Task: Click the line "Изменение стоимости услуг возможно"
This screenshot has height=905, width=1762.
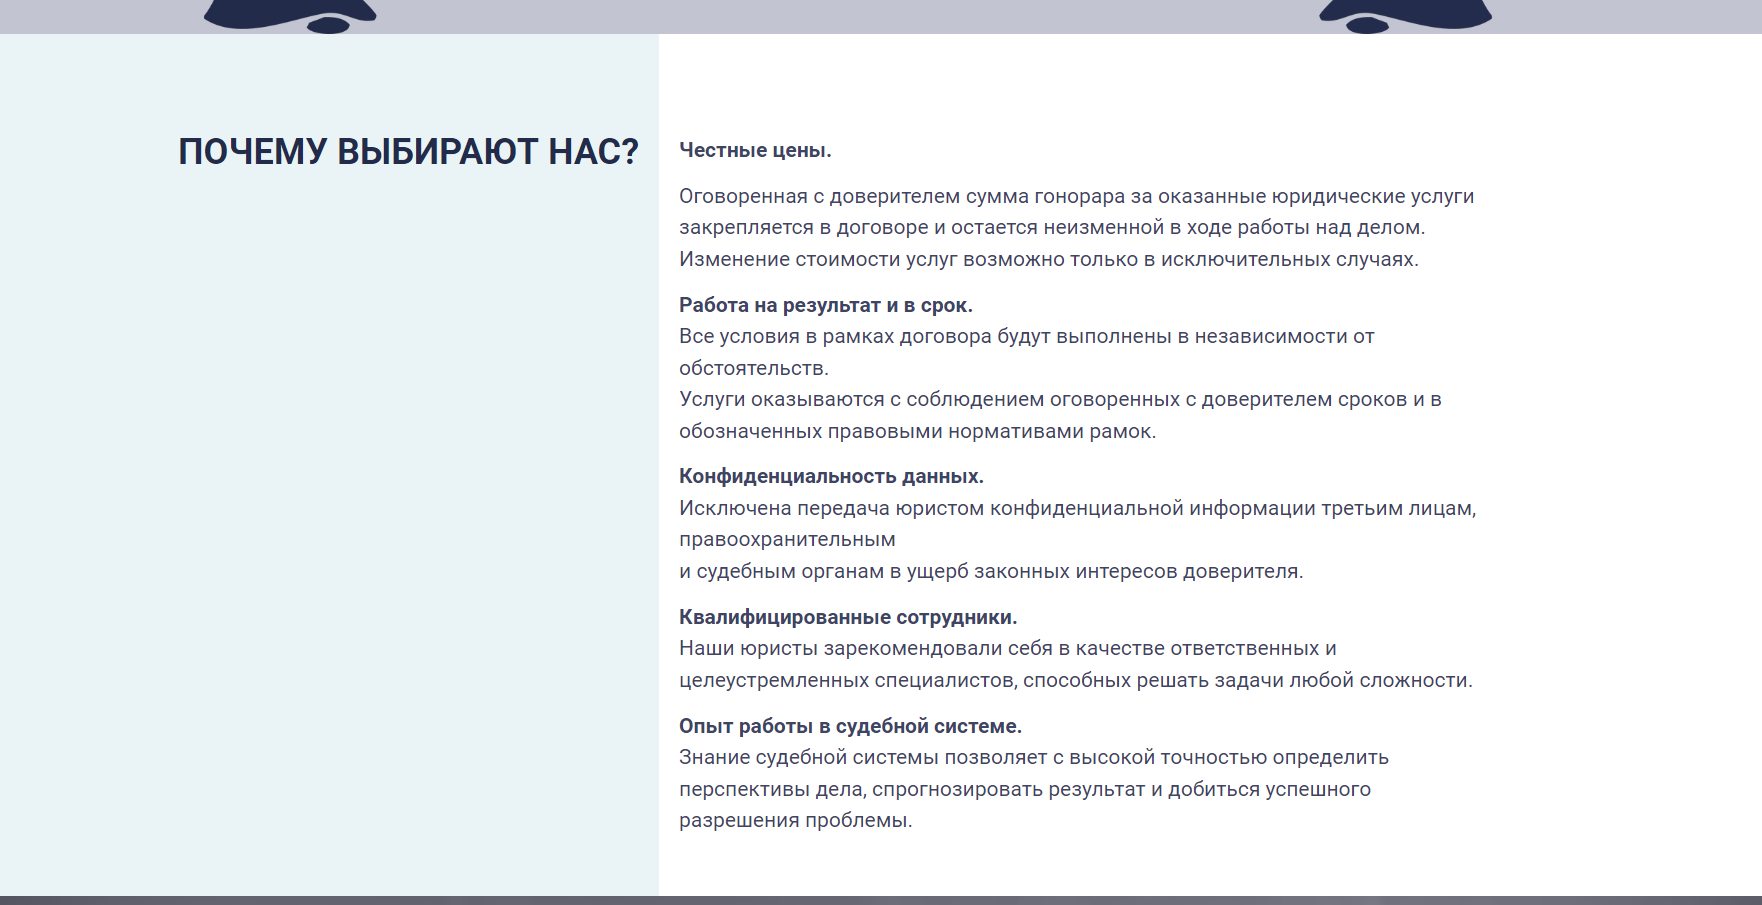Action: (1048, 259)
